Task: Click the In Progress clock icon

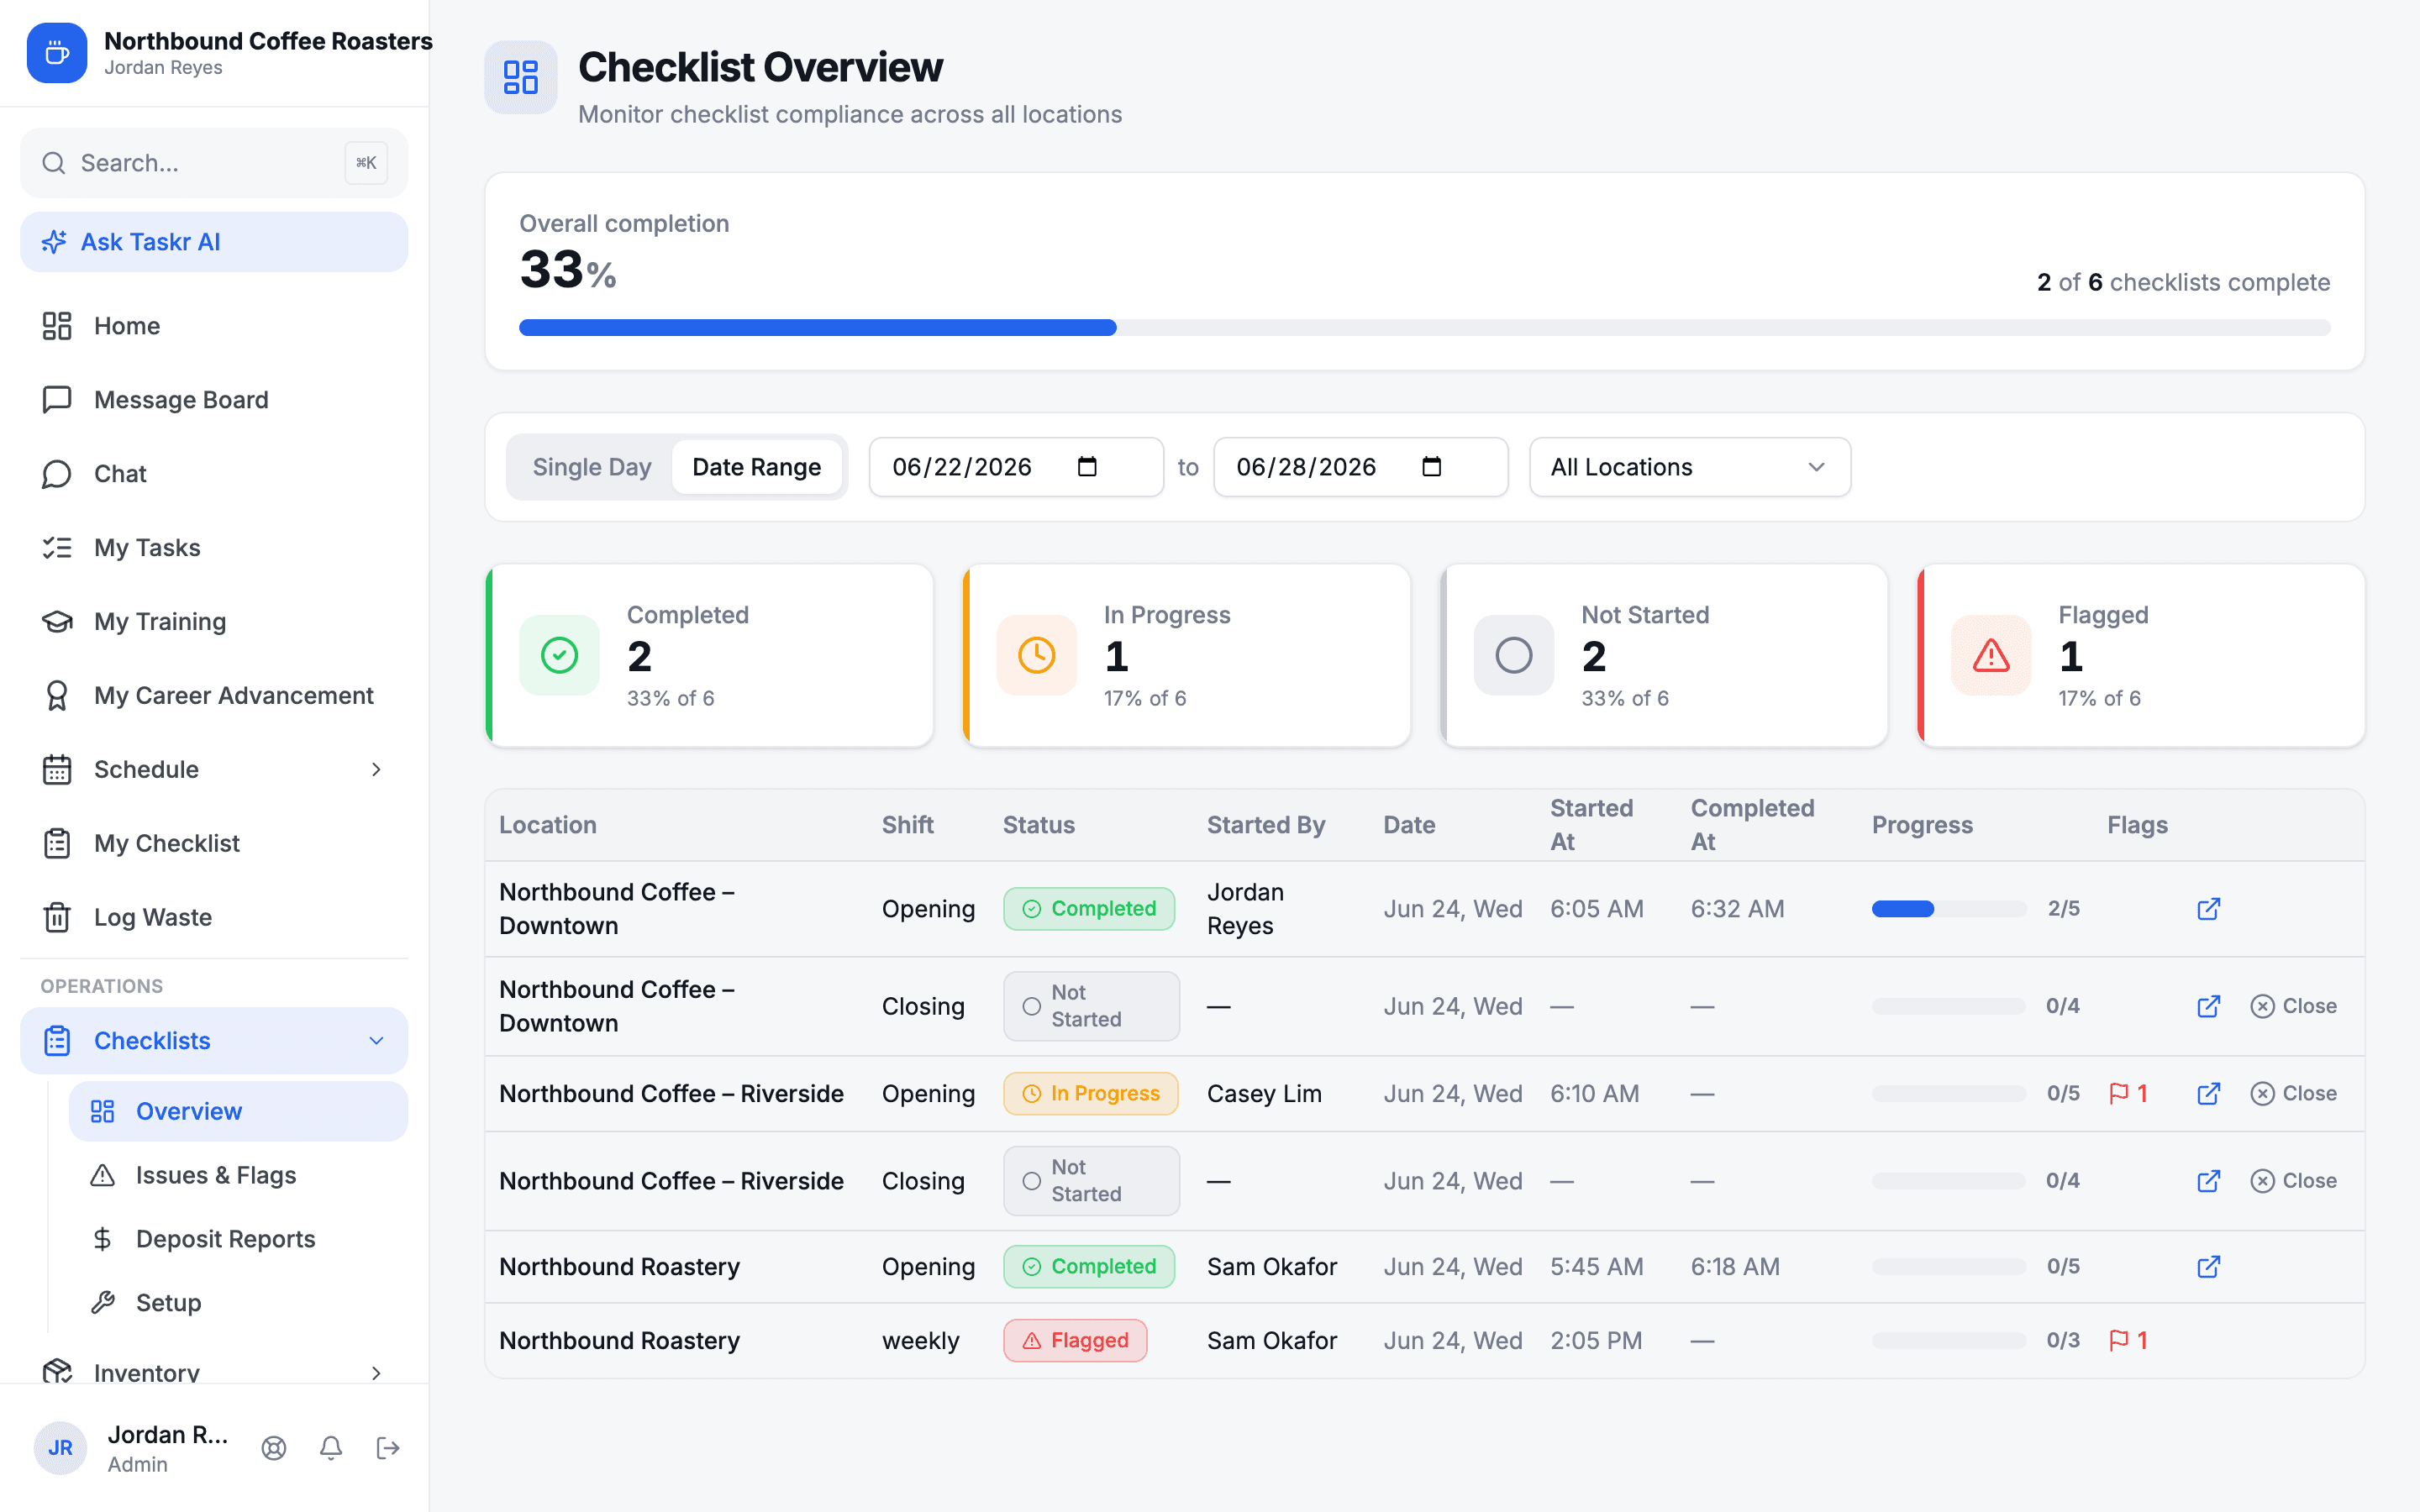Action: click(1037, 655)
